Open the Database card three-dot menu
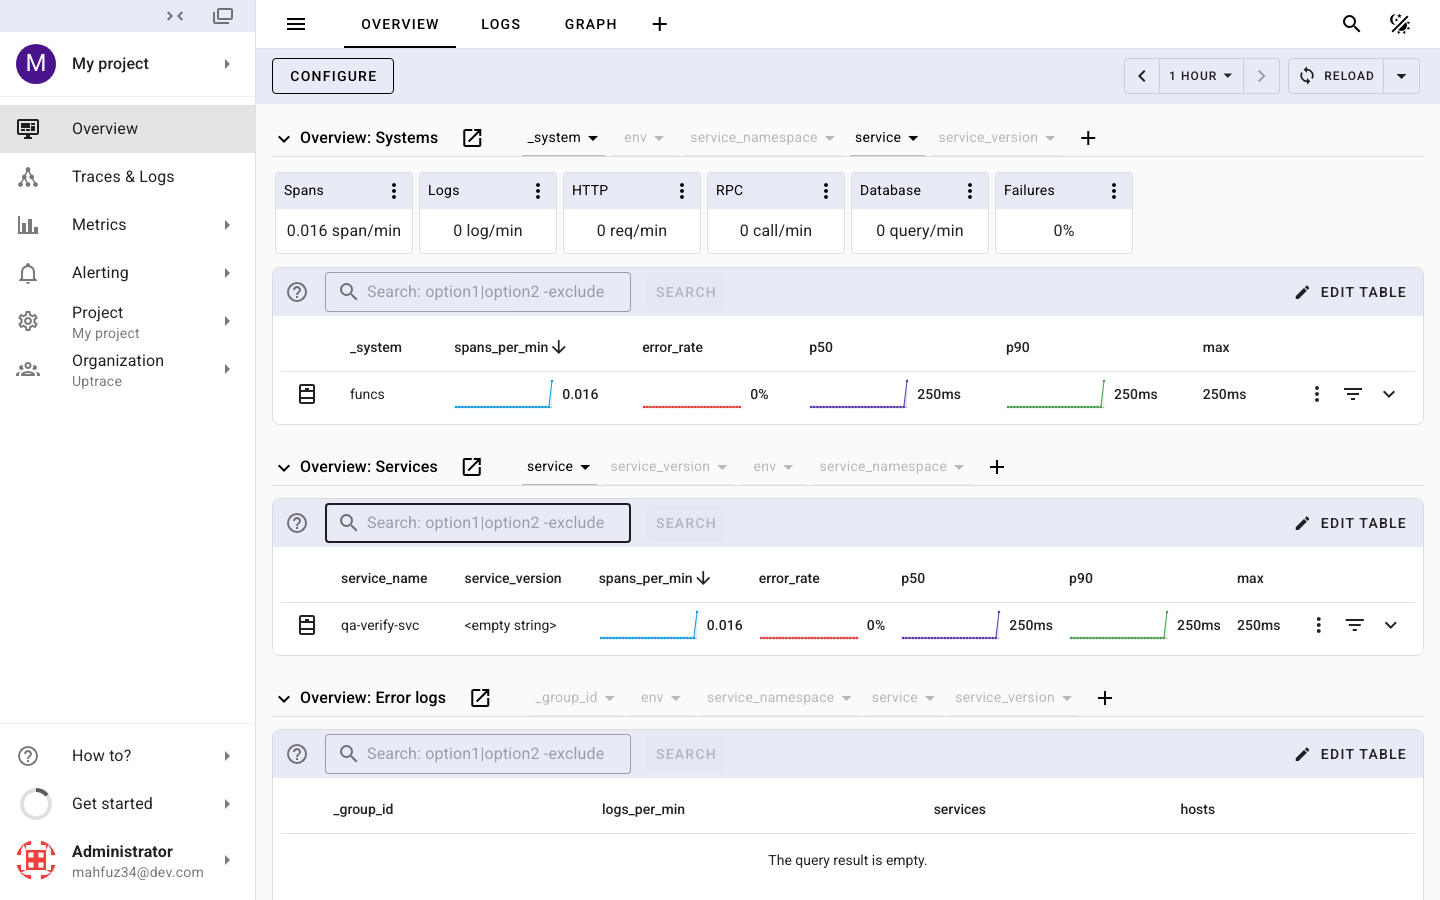 (x=970, y=191)
